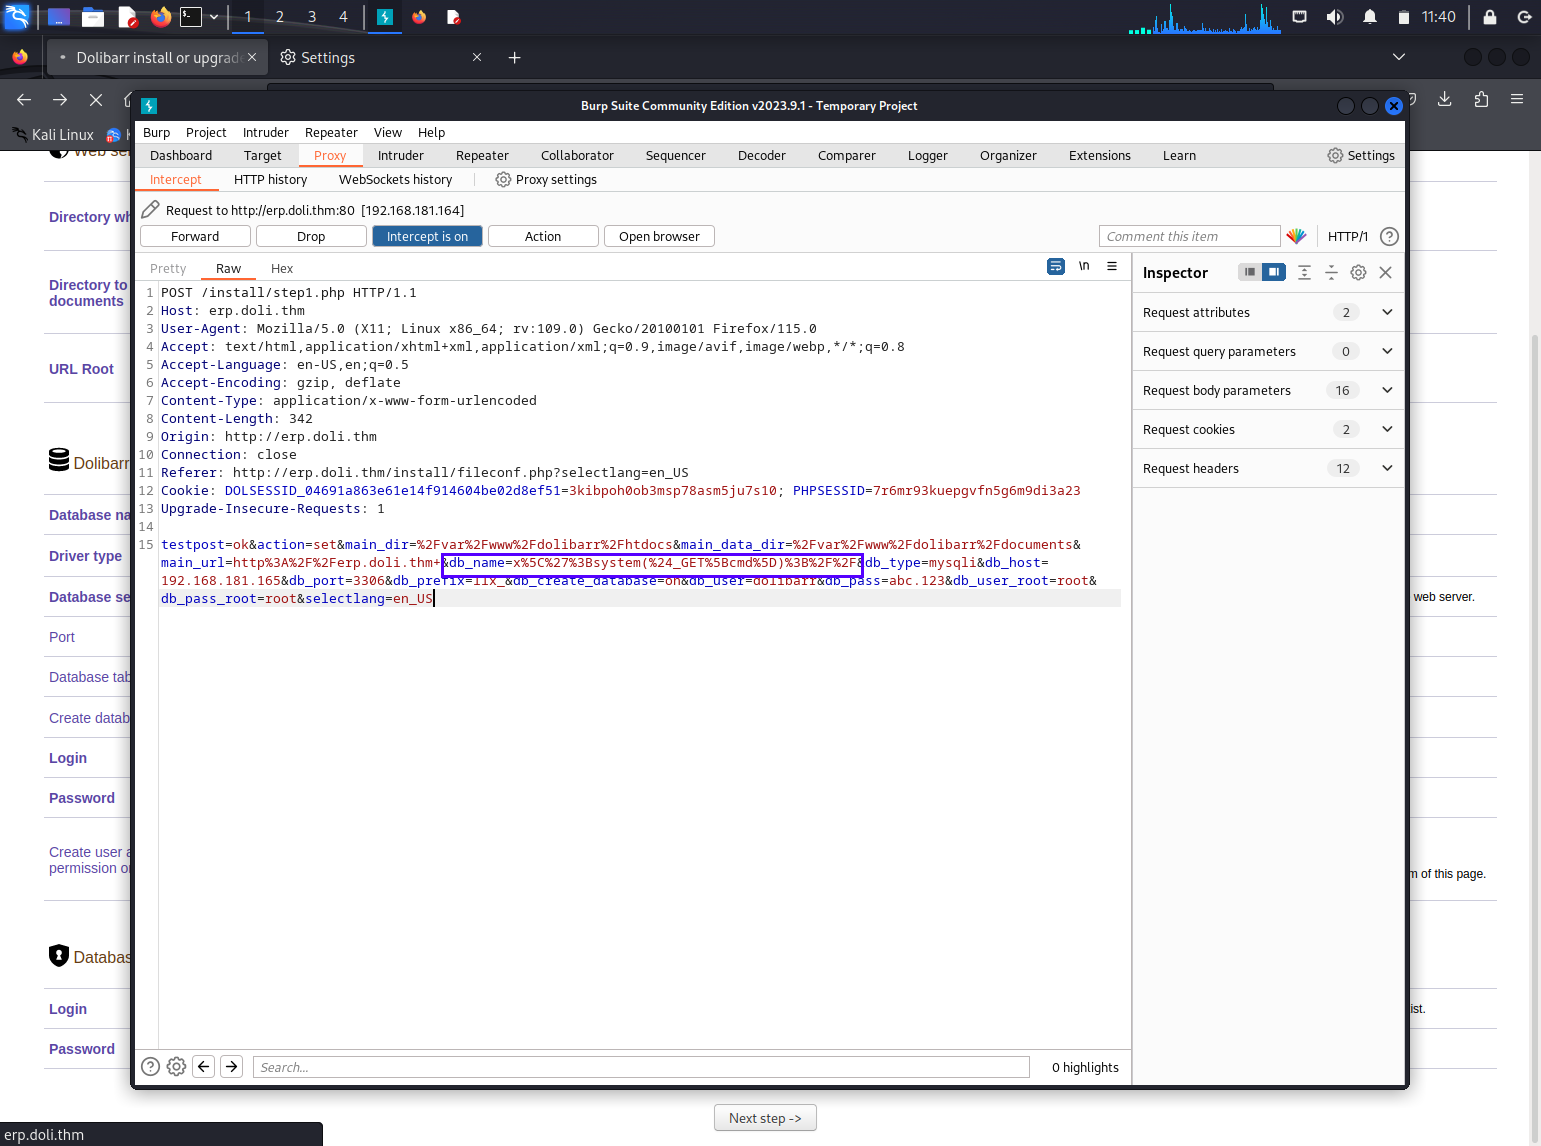The width and height of the screenshot is (1541, 1146).
Task: Click Firefox back arrow
Action: tap(24, 99)
